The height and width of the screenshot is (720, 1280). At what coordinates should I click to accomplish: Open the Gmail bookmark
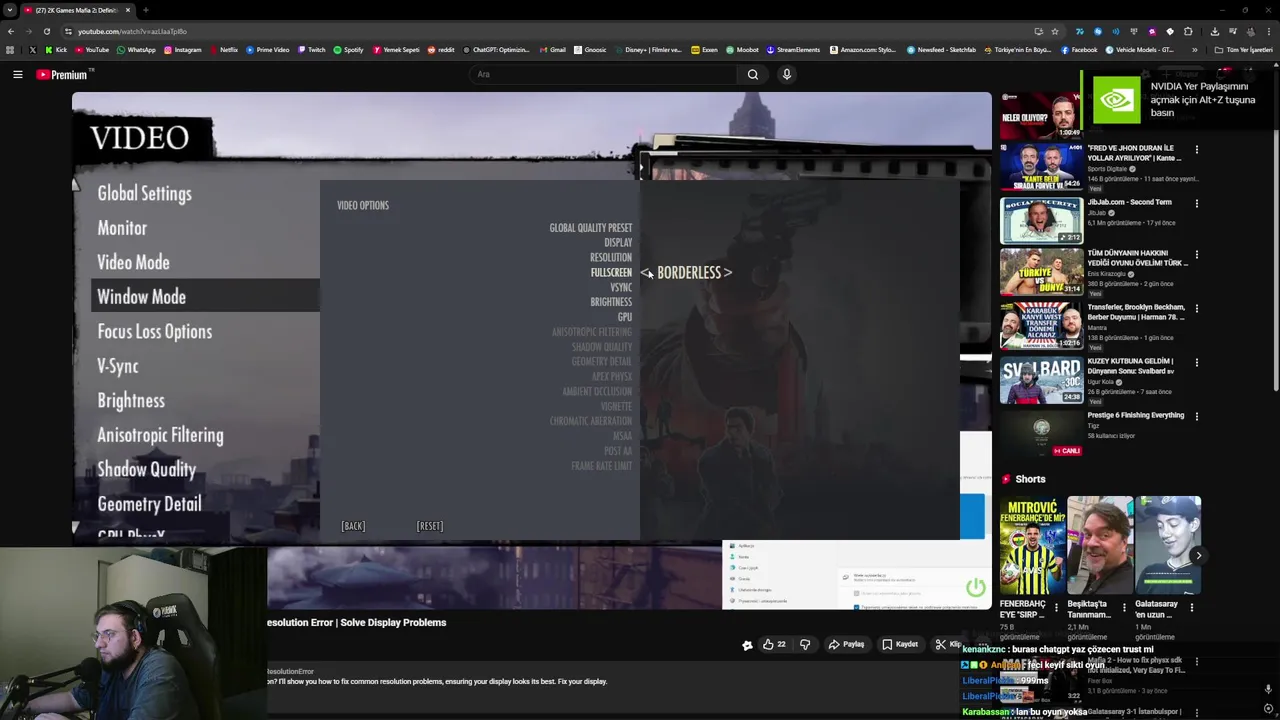553,50
